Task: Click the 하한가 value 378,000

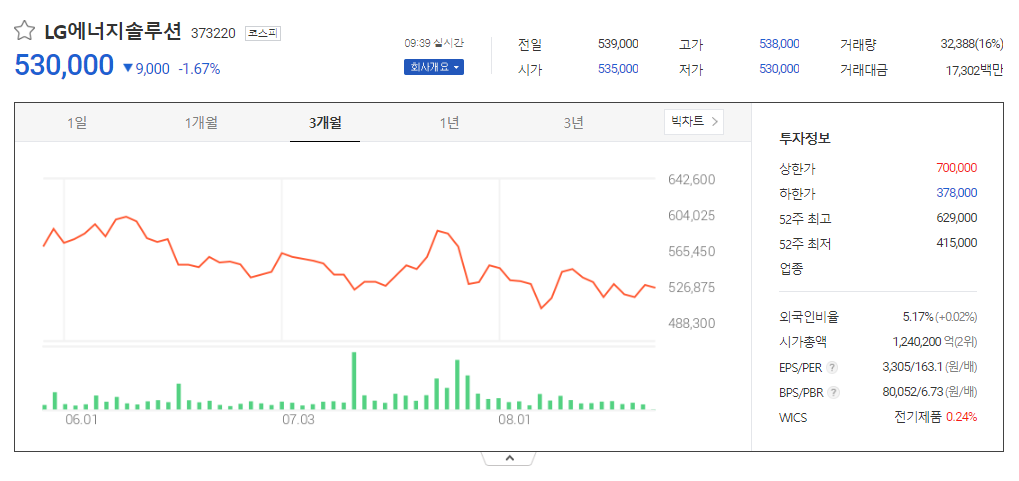Action: click(x=957, y=192)
